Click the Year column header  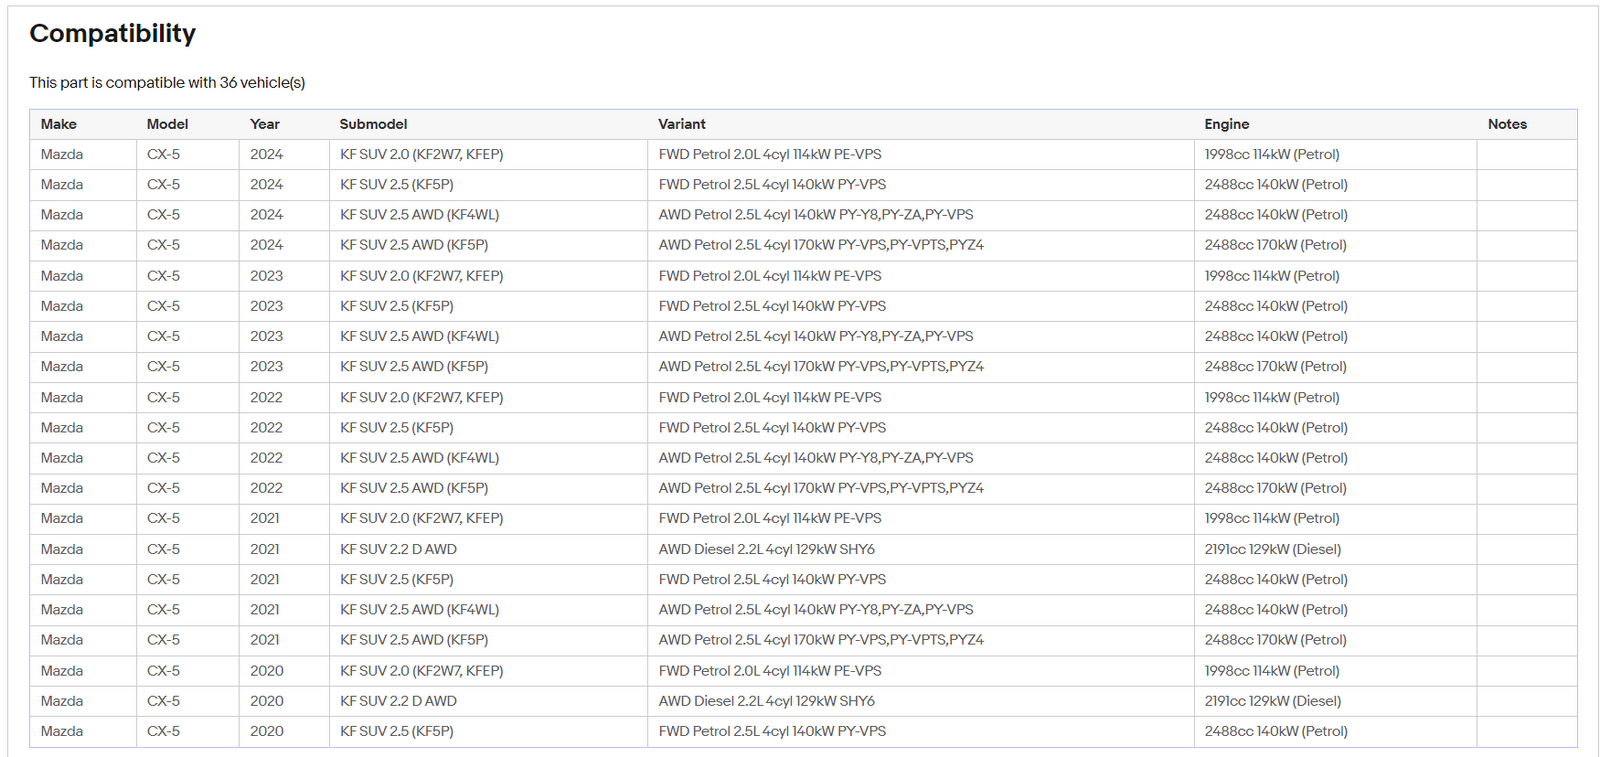click(x=265, y=124)
